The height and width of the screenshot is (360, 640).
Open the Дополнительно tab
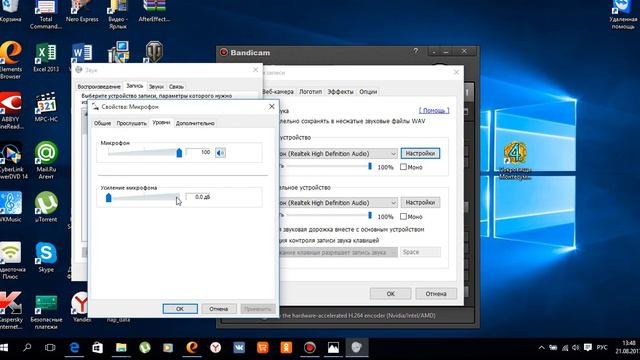pos(195,123)
